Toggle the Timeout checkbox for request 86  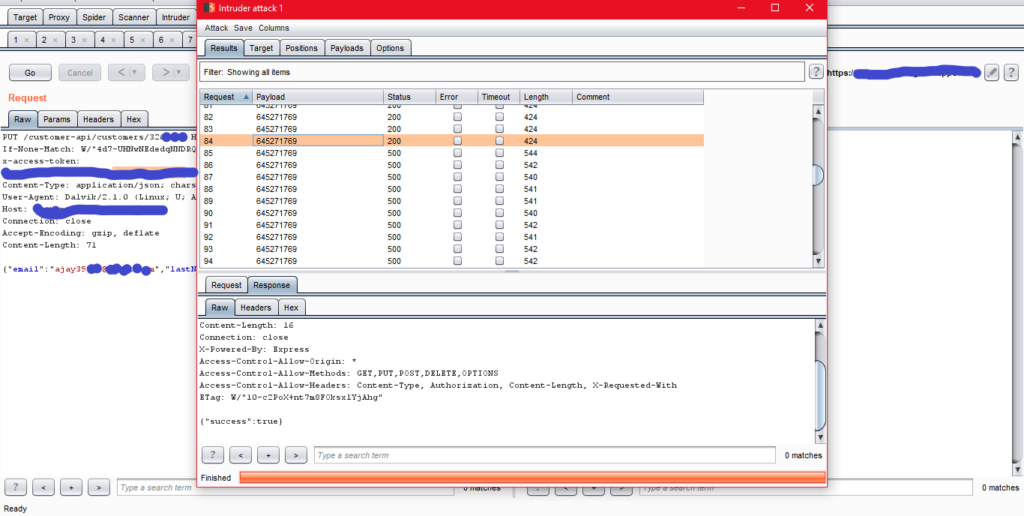pos(499,165)
